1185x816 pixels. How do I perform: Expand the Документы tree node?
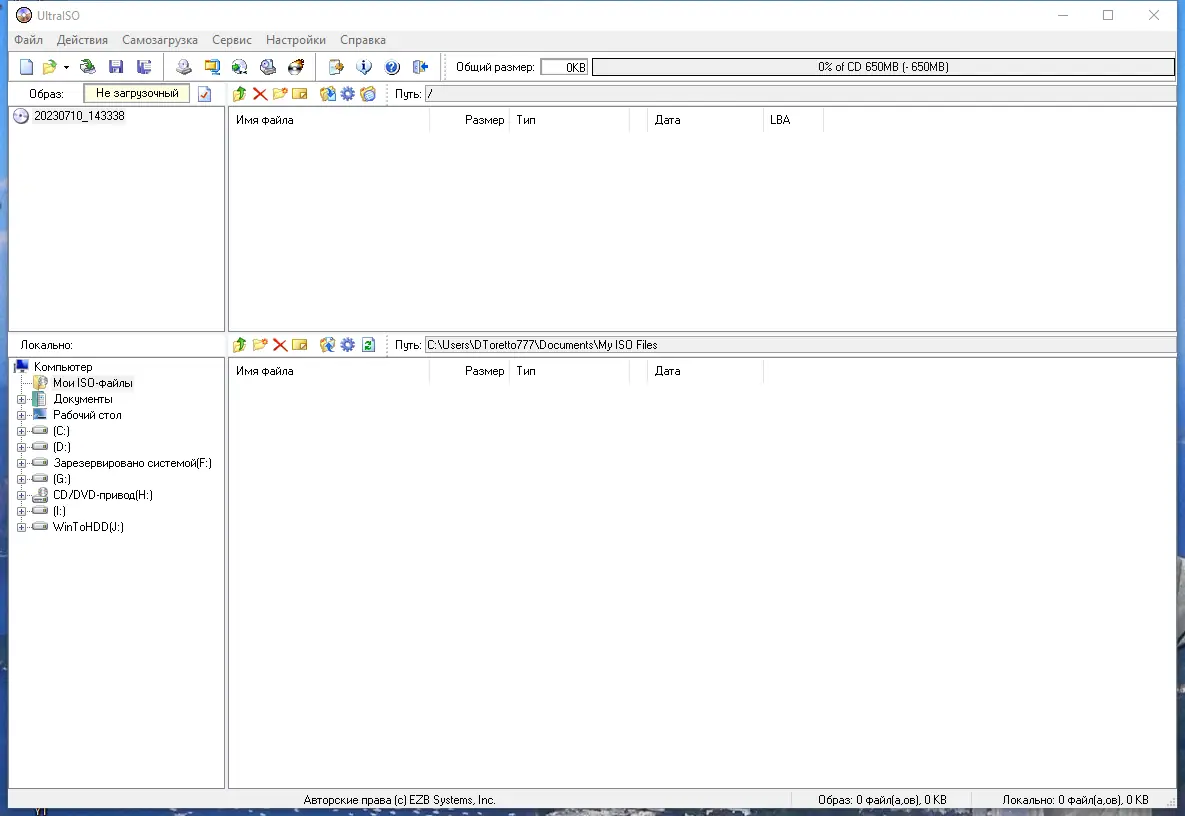click(21, 399)
